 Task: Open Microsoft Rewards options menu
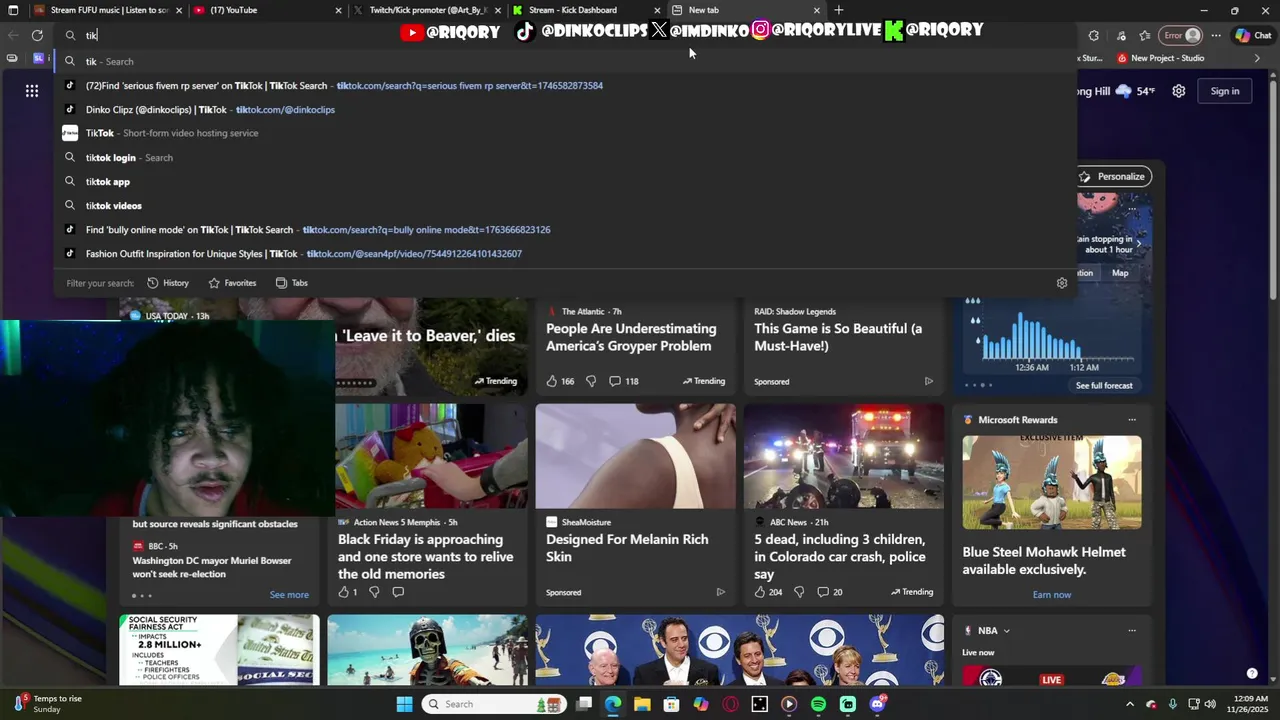tap(1132, 420)
